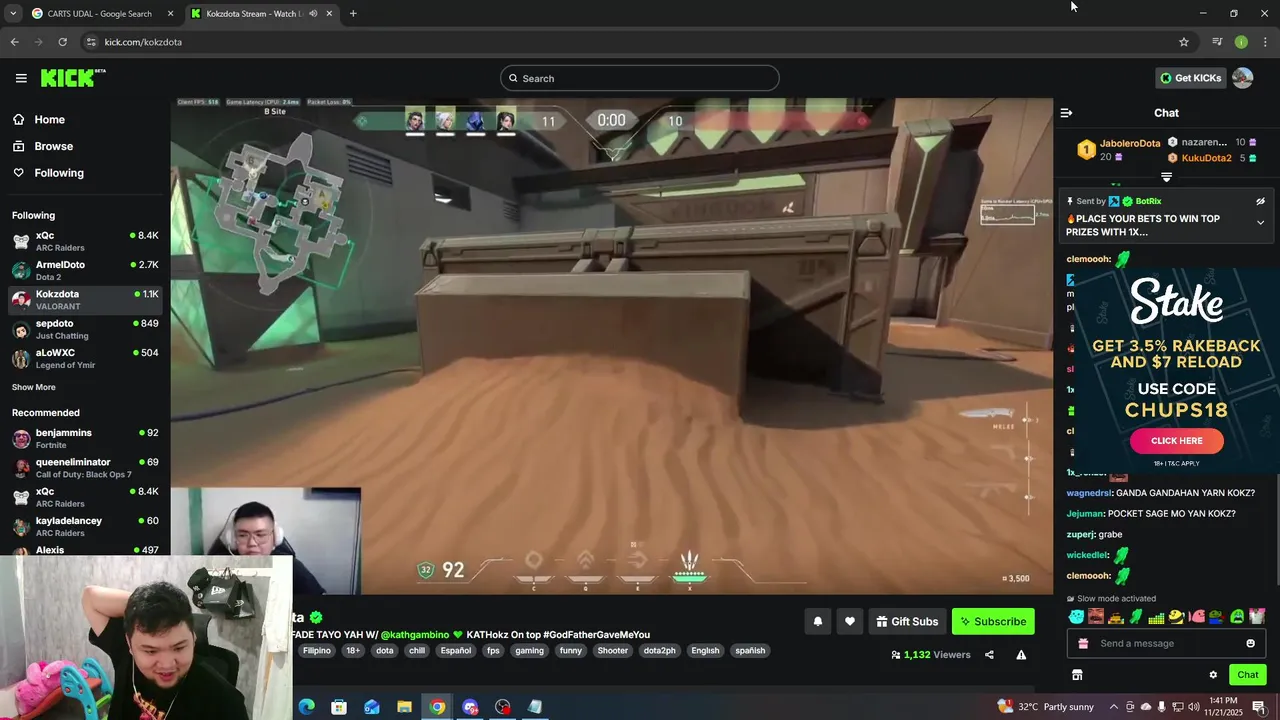Click the @kathgambino mention link

tap(414, 634)
